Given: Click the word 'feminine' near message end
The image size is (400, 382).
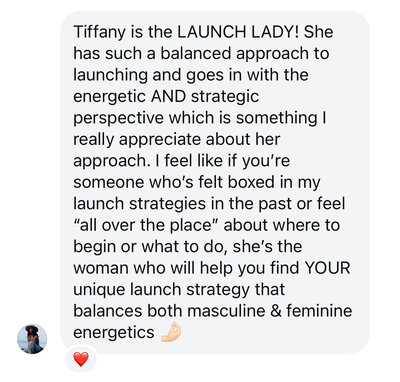Looking at the screenshot, I should tap(319, 311).
